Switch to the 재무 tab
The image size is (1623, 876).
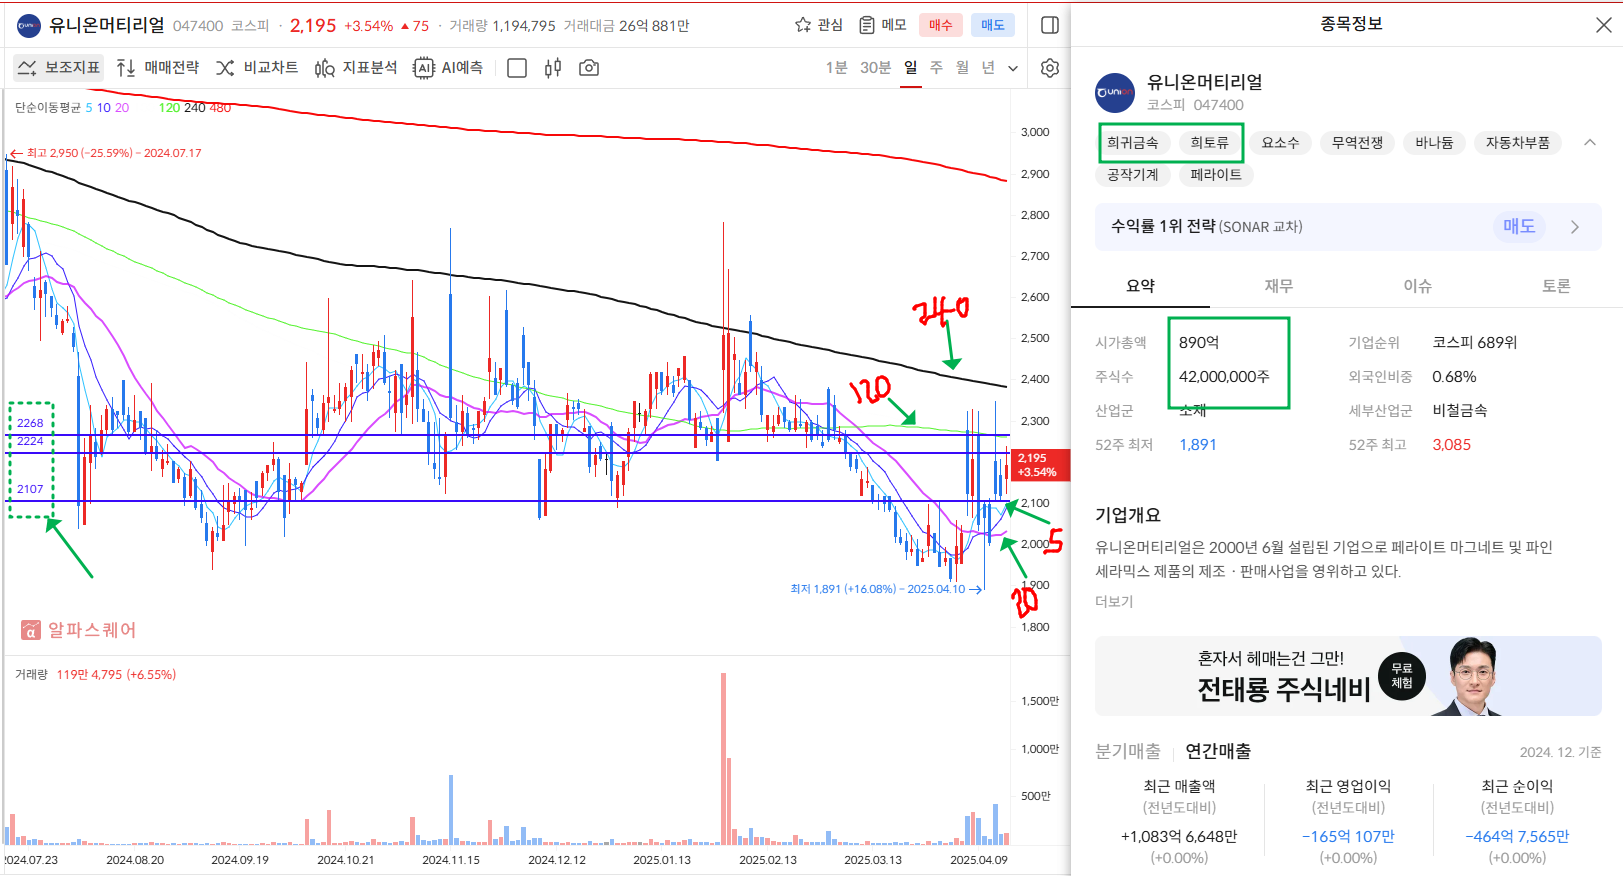tap(1279, 286)
